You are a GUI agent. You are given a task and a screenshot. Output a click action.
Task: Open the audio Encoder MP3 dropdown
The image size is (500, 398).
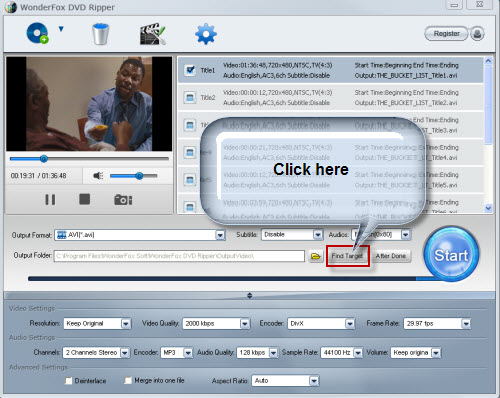point(177,353)
